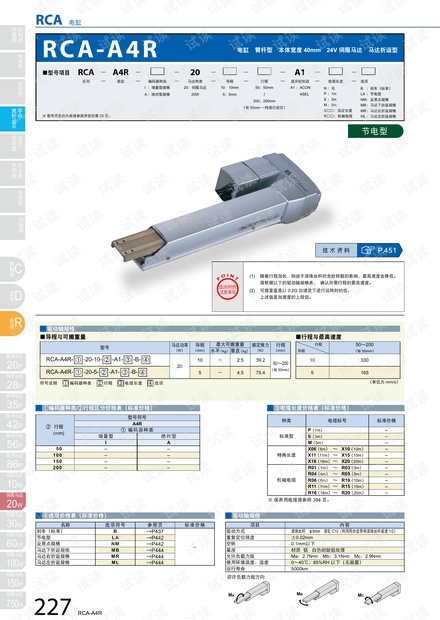Click the RCA header text at page top

click(x=49, y=20)
